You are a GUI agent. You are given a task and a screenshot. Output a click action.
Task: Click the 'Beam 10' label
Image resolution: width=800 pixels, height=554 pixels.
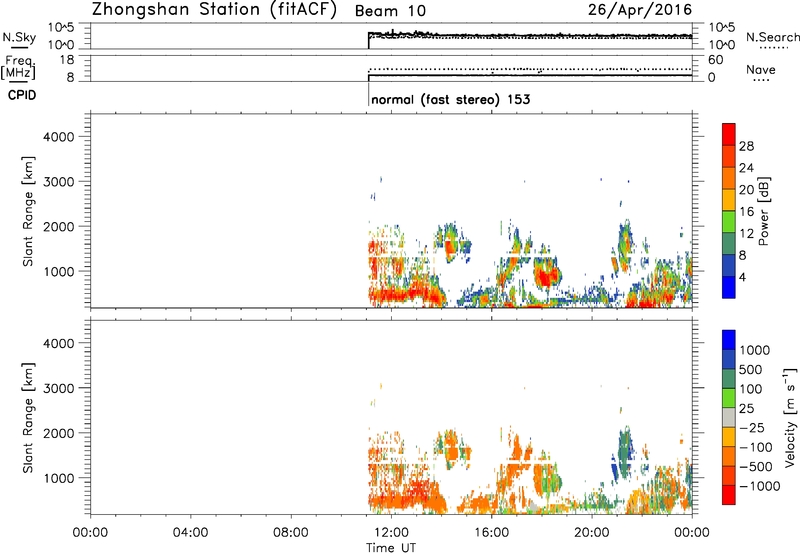click(390, 11)
